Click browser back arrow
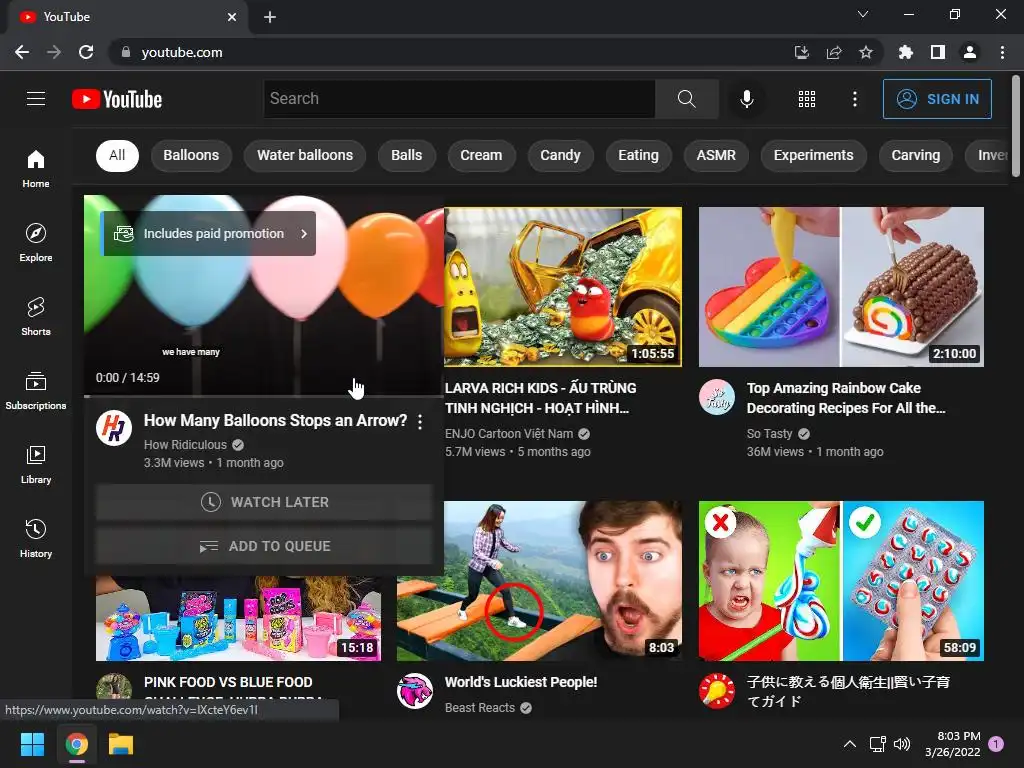Image resolution: width=1024 pixels, height=768 pixels. point(22,52)
